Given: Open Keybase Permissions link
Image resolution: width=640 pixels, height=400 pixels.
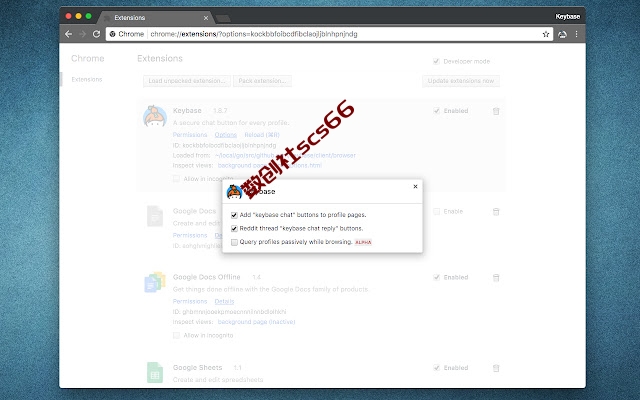Looking at the screenshot, I should click(190, 135).
